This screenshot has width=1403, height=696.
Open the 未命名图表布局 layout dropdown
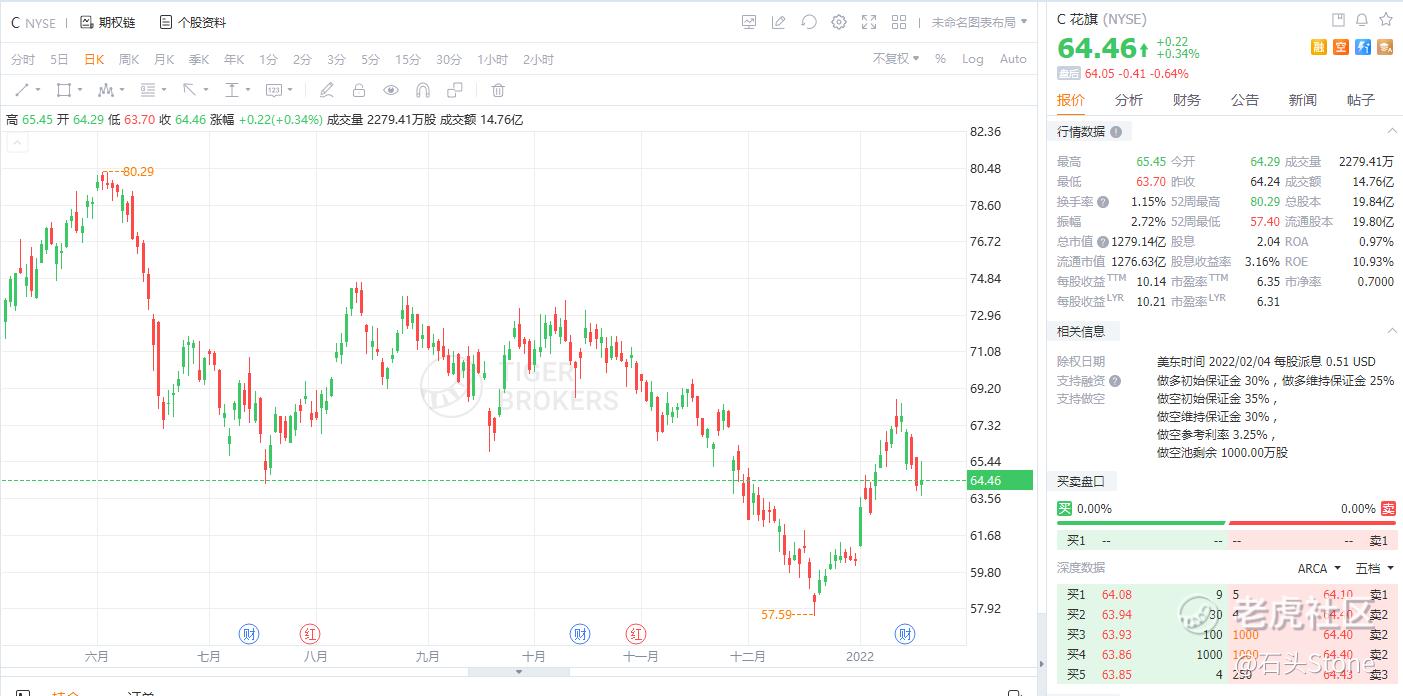[x=979, y=22]
